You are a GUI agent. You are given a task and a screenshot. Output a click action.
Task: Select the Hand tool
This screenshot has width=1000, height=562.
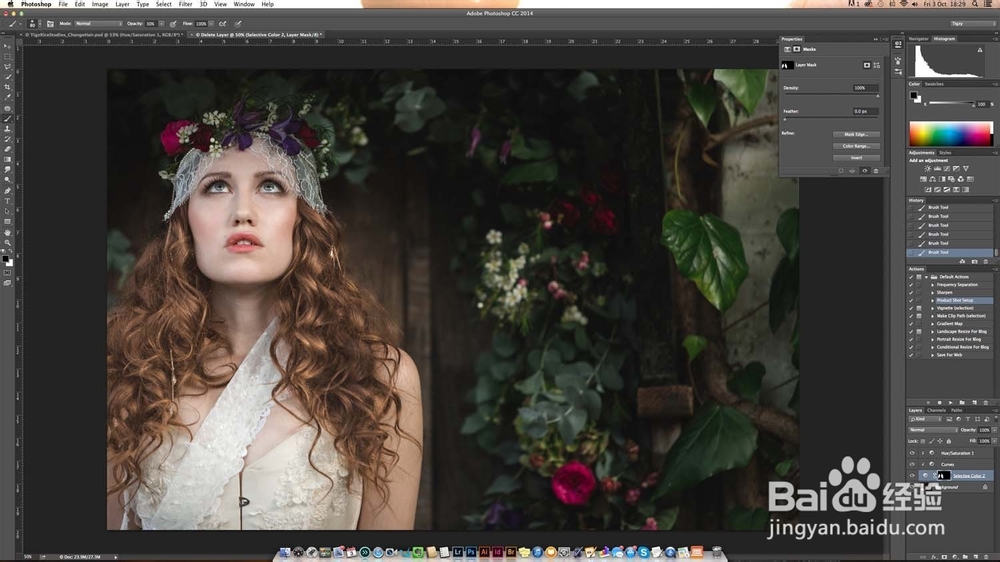(8, 232)
